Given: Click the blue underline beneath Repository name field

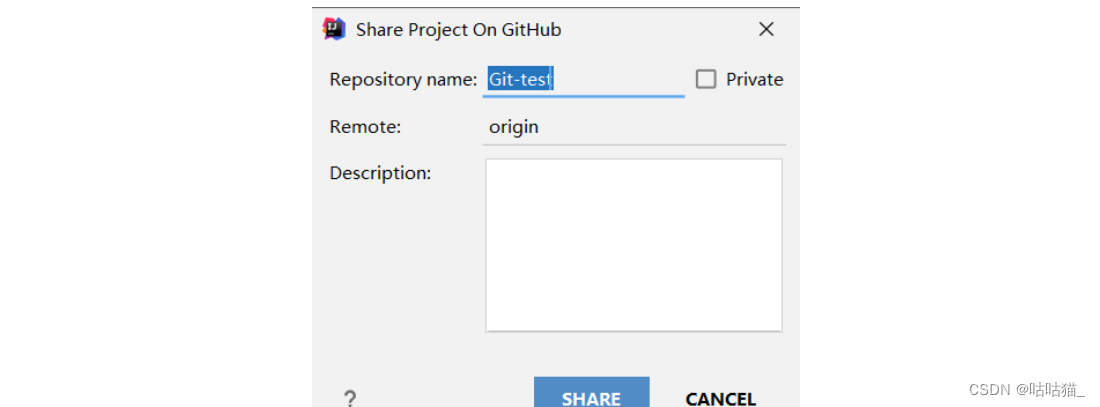Looking at the screenshot, I should pyautogui.click(x=584, y=96).
